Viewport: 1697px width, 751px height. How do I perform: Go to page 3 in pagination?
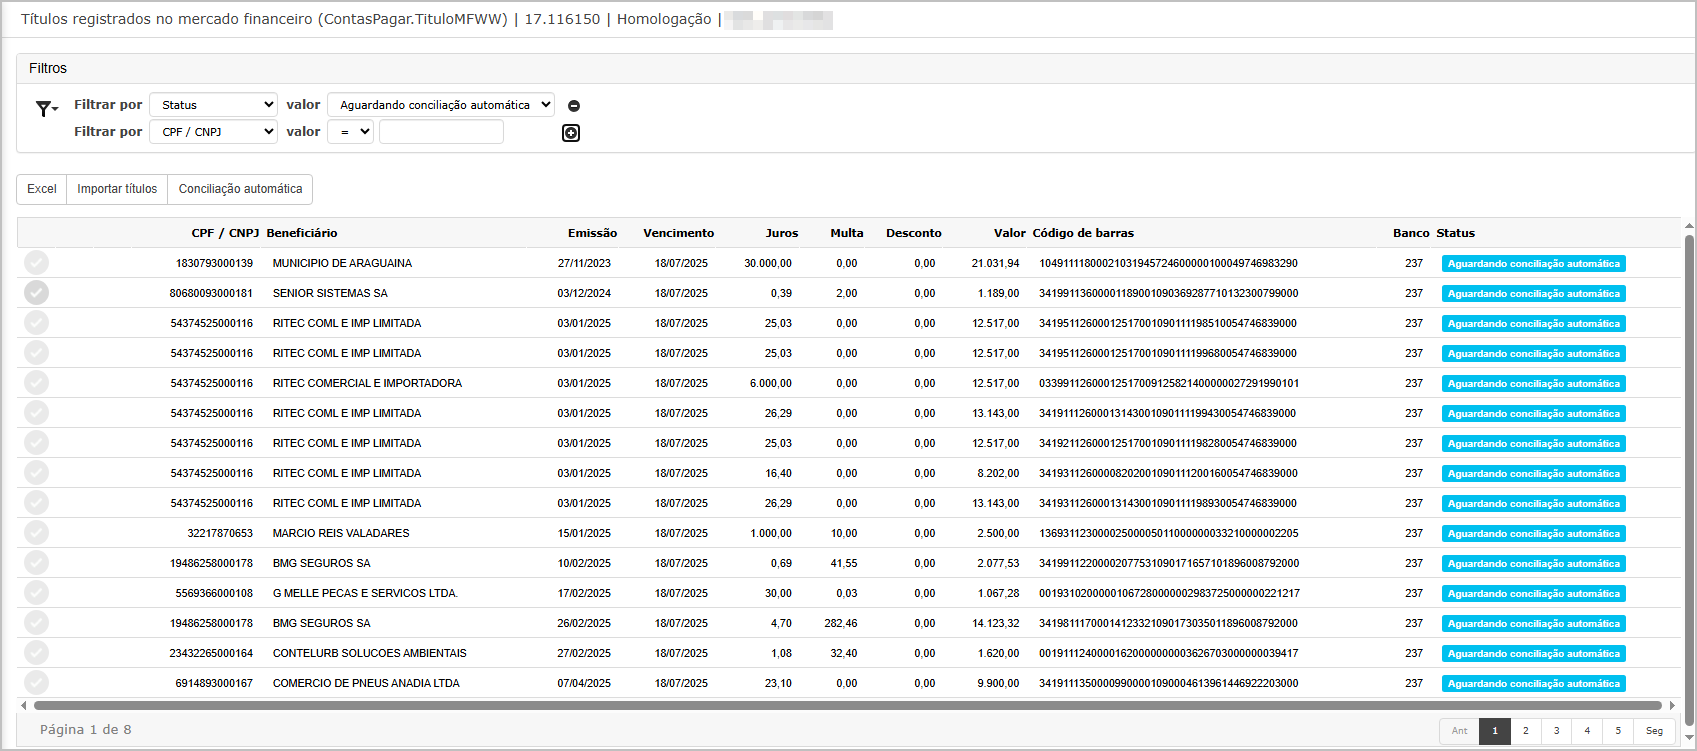pos(1557,731)
